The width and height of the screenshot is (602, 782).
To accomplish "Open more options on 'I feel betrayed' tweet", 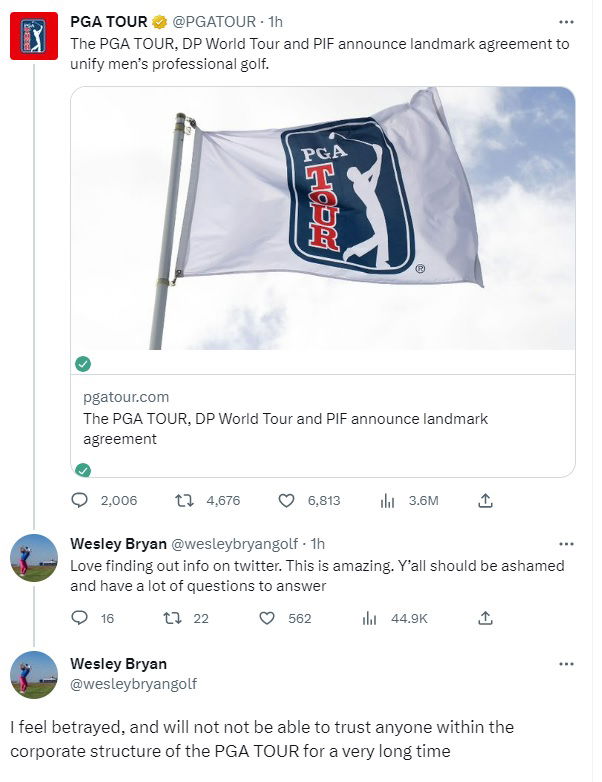I will (x=566, y=664).
